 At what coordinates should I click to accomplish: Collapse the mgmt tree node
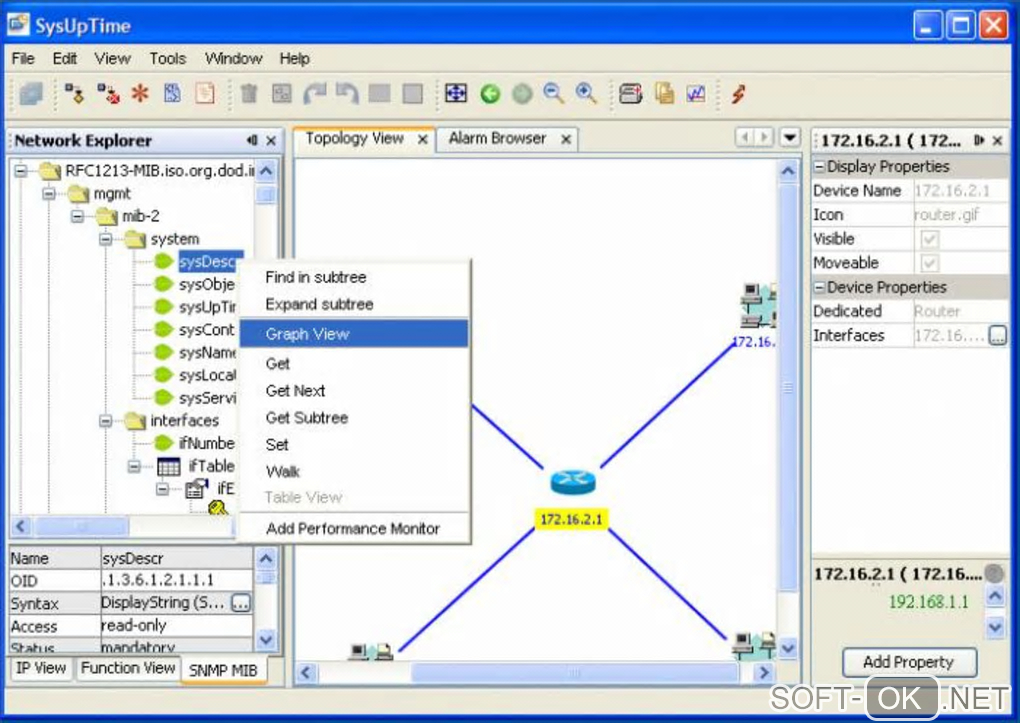(49, 193)
